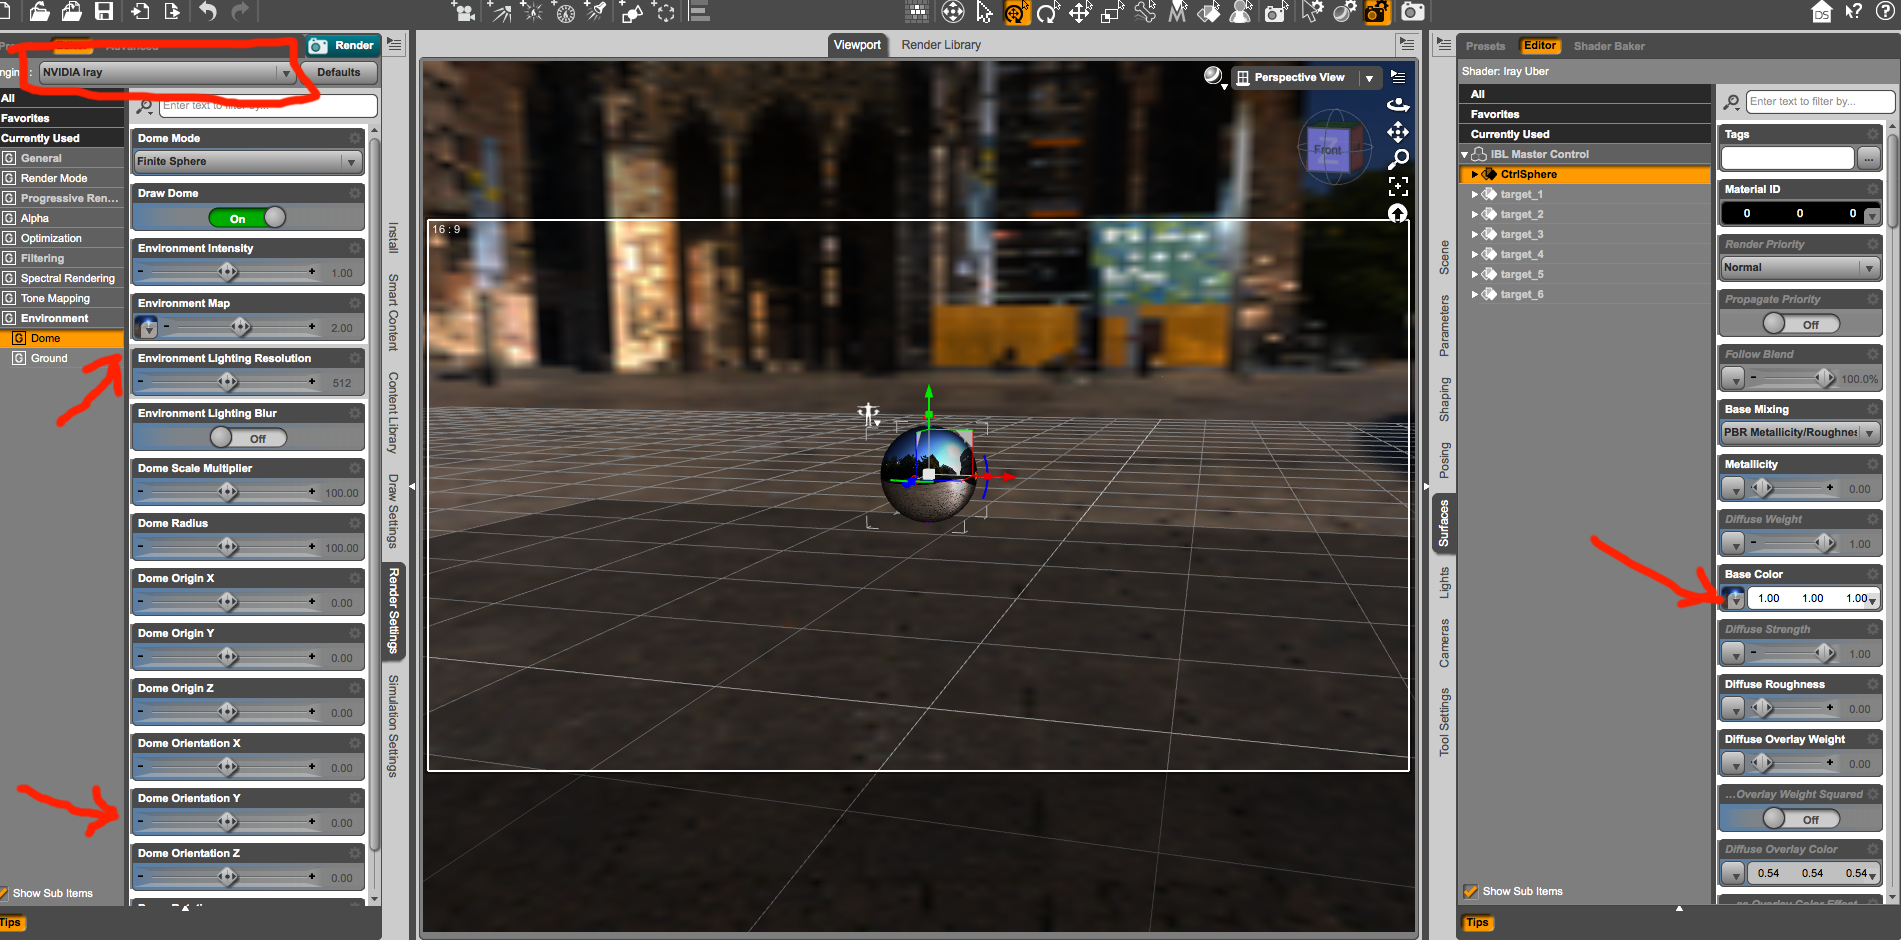
Task: Open the Scene side tab
Action: click(1444, 257)
